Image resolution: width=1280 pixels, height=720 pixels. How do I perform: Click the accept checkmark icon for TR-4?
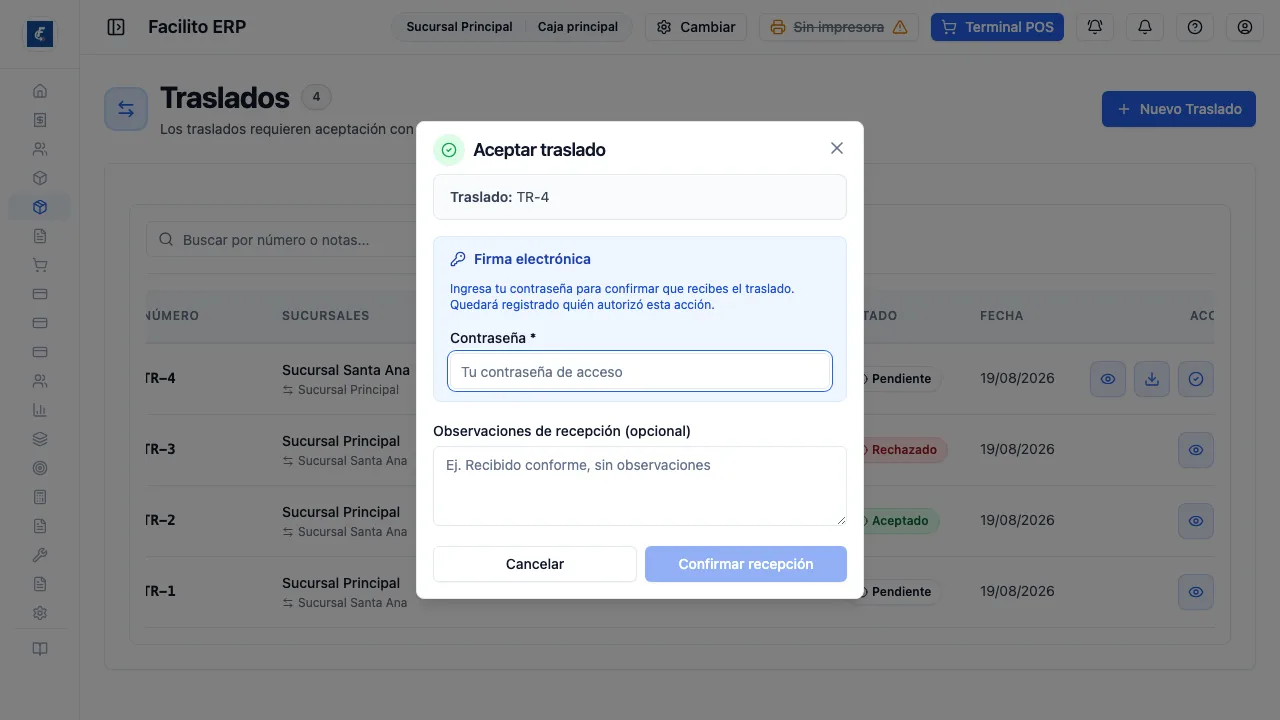(x=1196, y=379)
